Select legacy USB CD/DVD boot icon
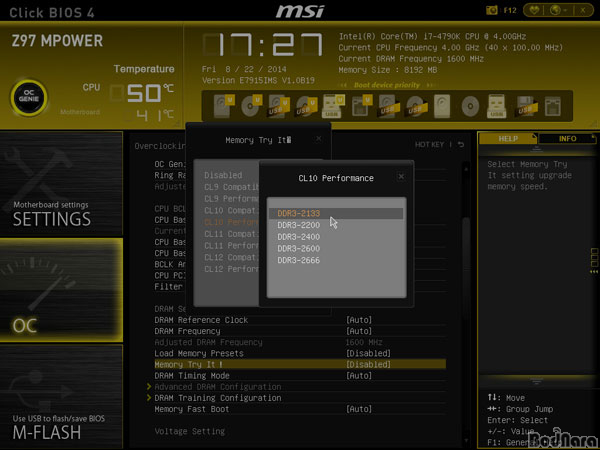This screenshot has width=600, height=450. (416, 106)
